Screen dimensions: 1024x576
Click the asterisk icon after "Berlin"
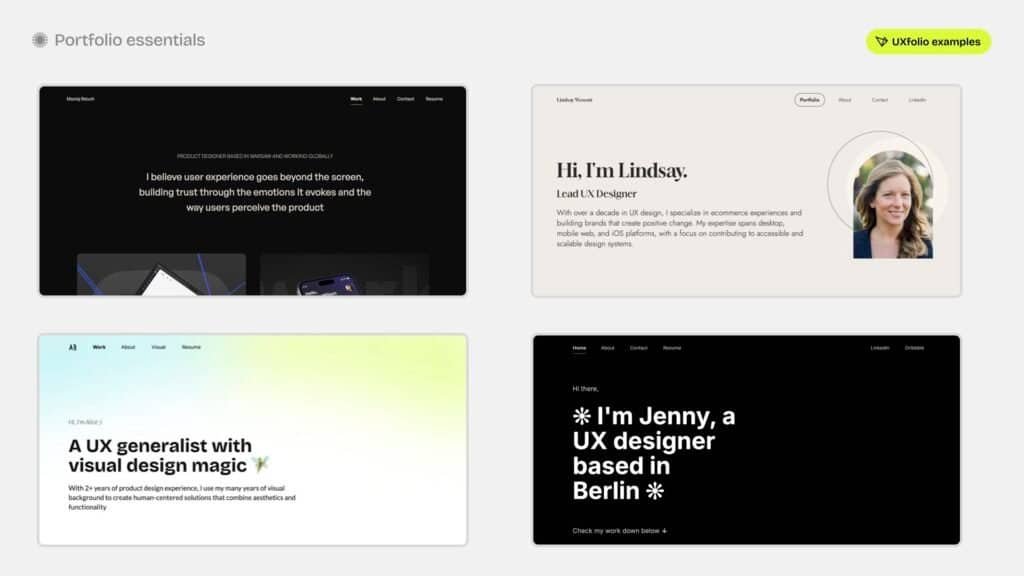point(655,490)
